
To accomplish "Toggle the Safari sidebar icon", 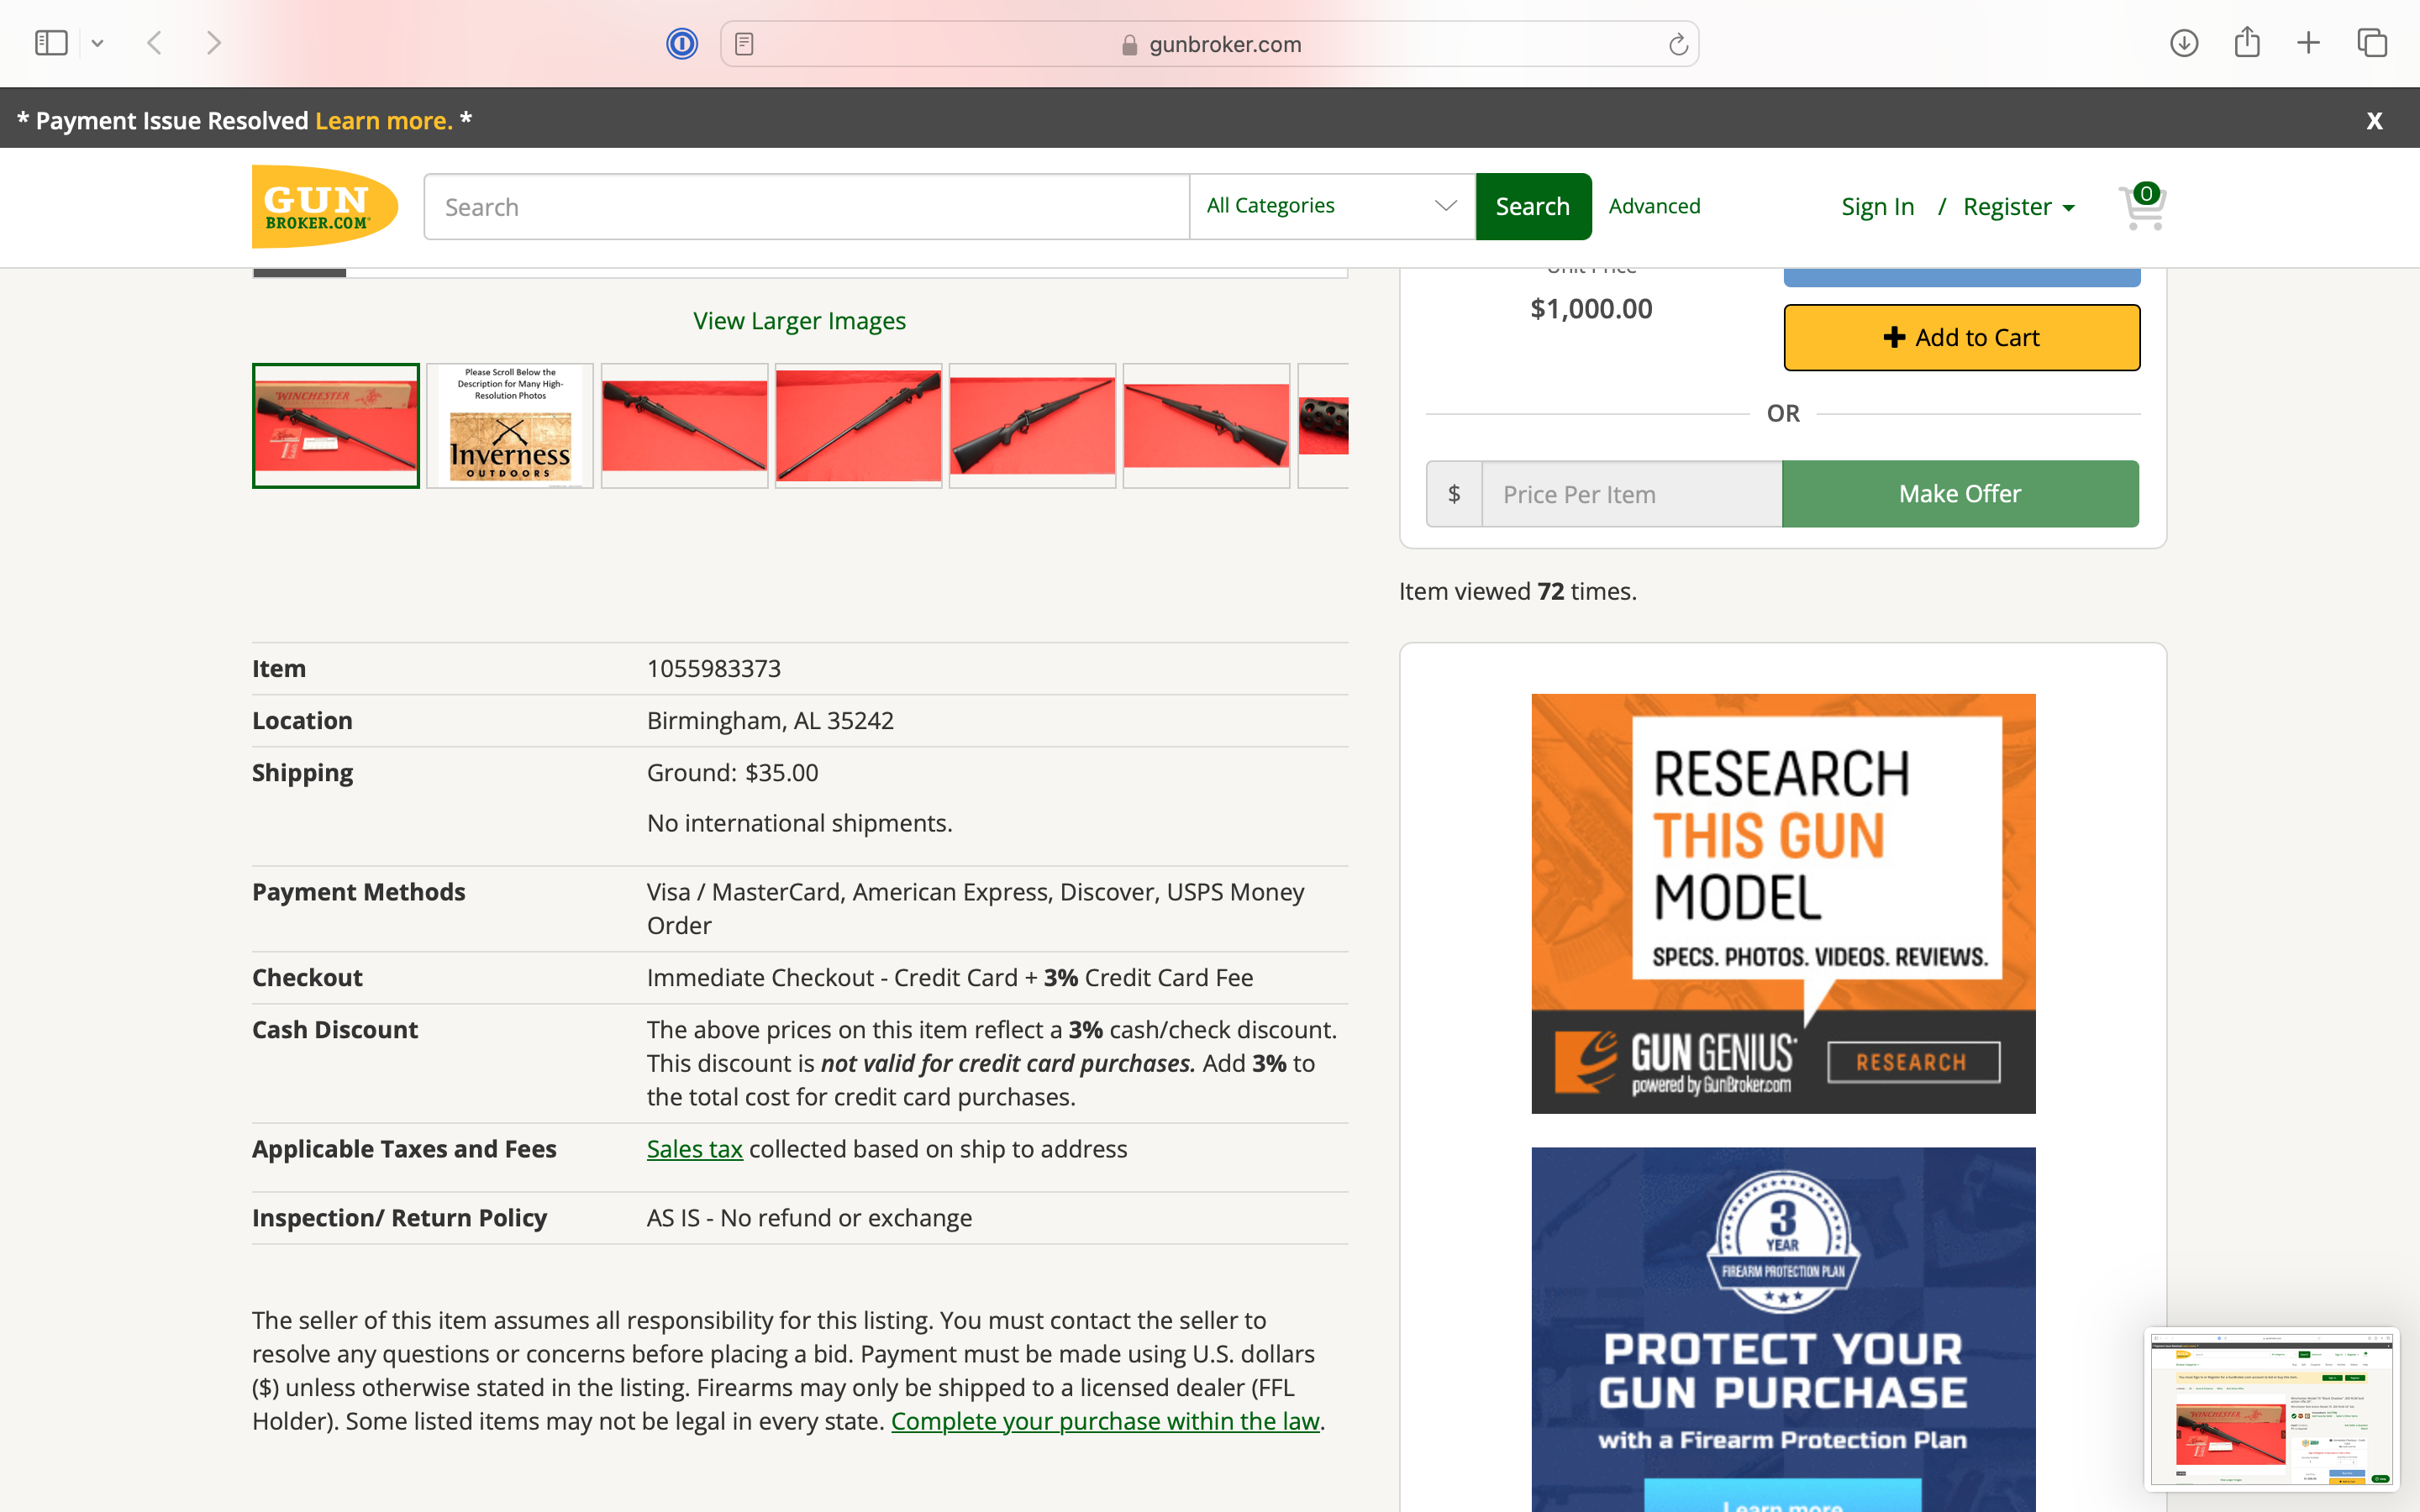I will (51, 43).
